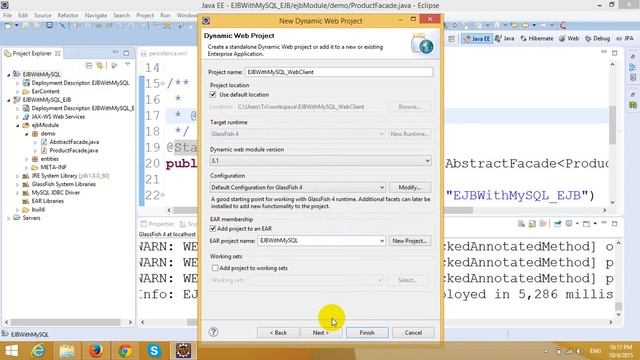This screenshot has width=640, height=360.
Task: Open the File menu
Action: 7,15
